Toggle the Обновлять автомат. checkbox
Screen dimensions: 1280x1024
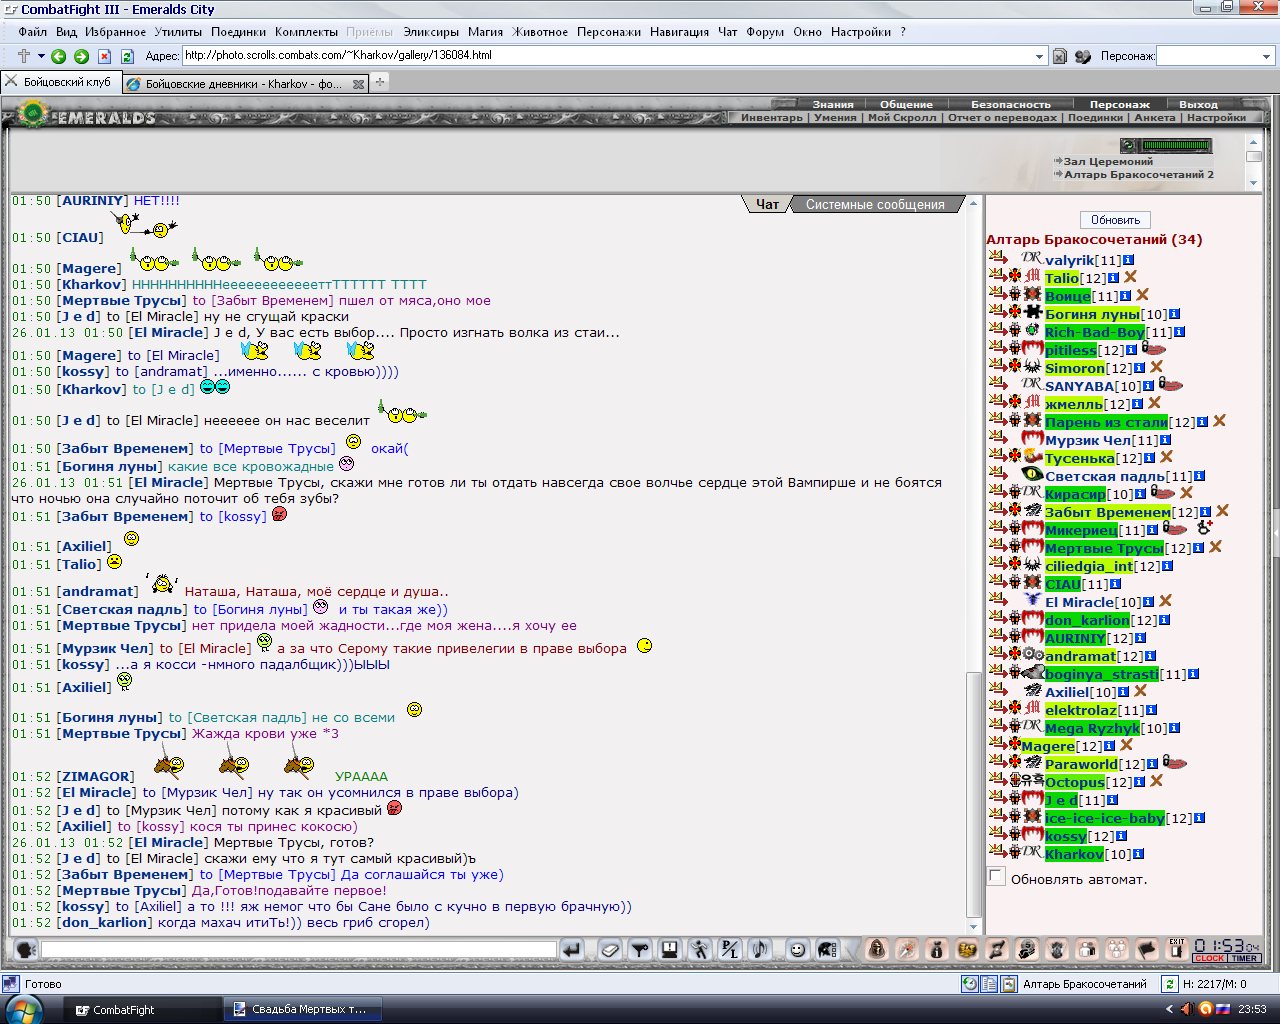pyautogui.click(x=996, y=877)
